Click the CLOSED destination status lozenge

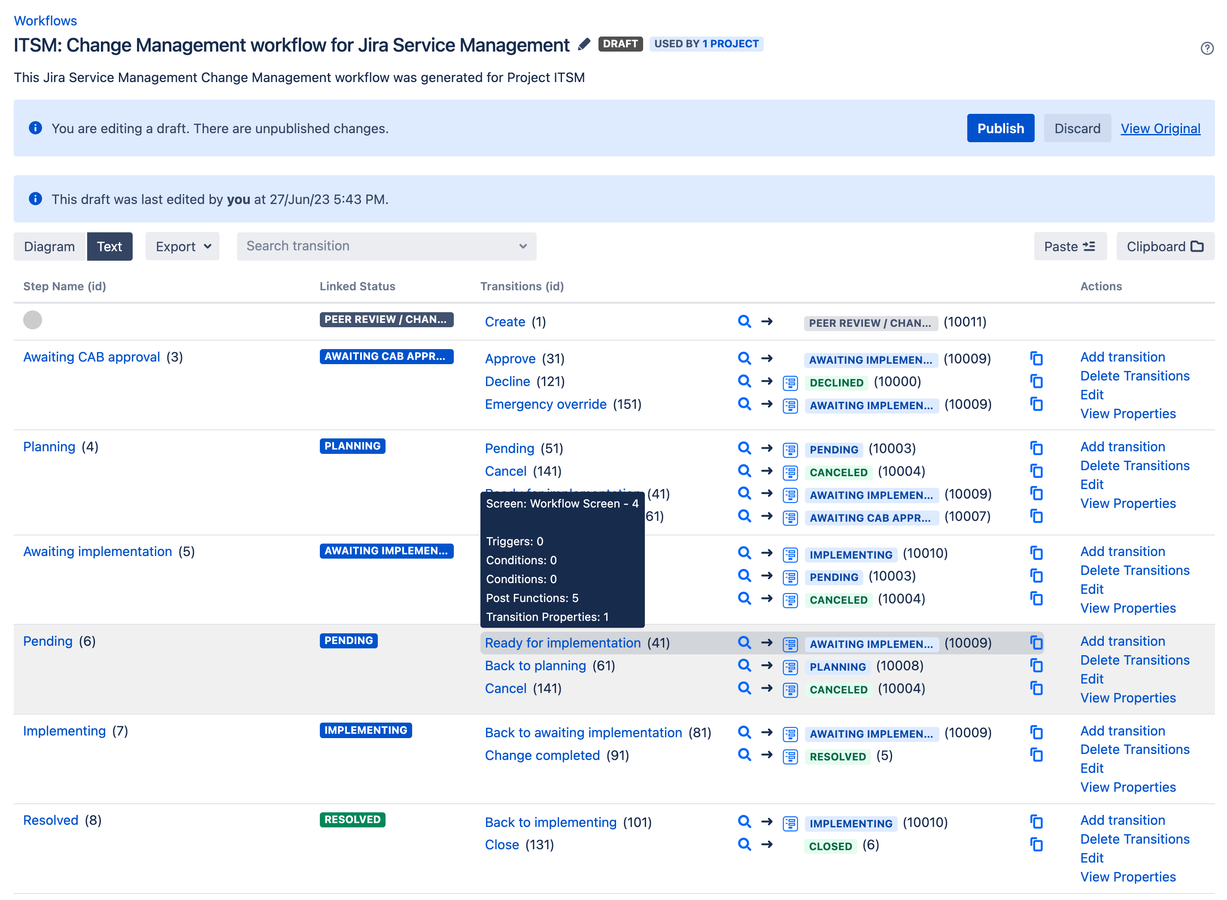[831, 846]
